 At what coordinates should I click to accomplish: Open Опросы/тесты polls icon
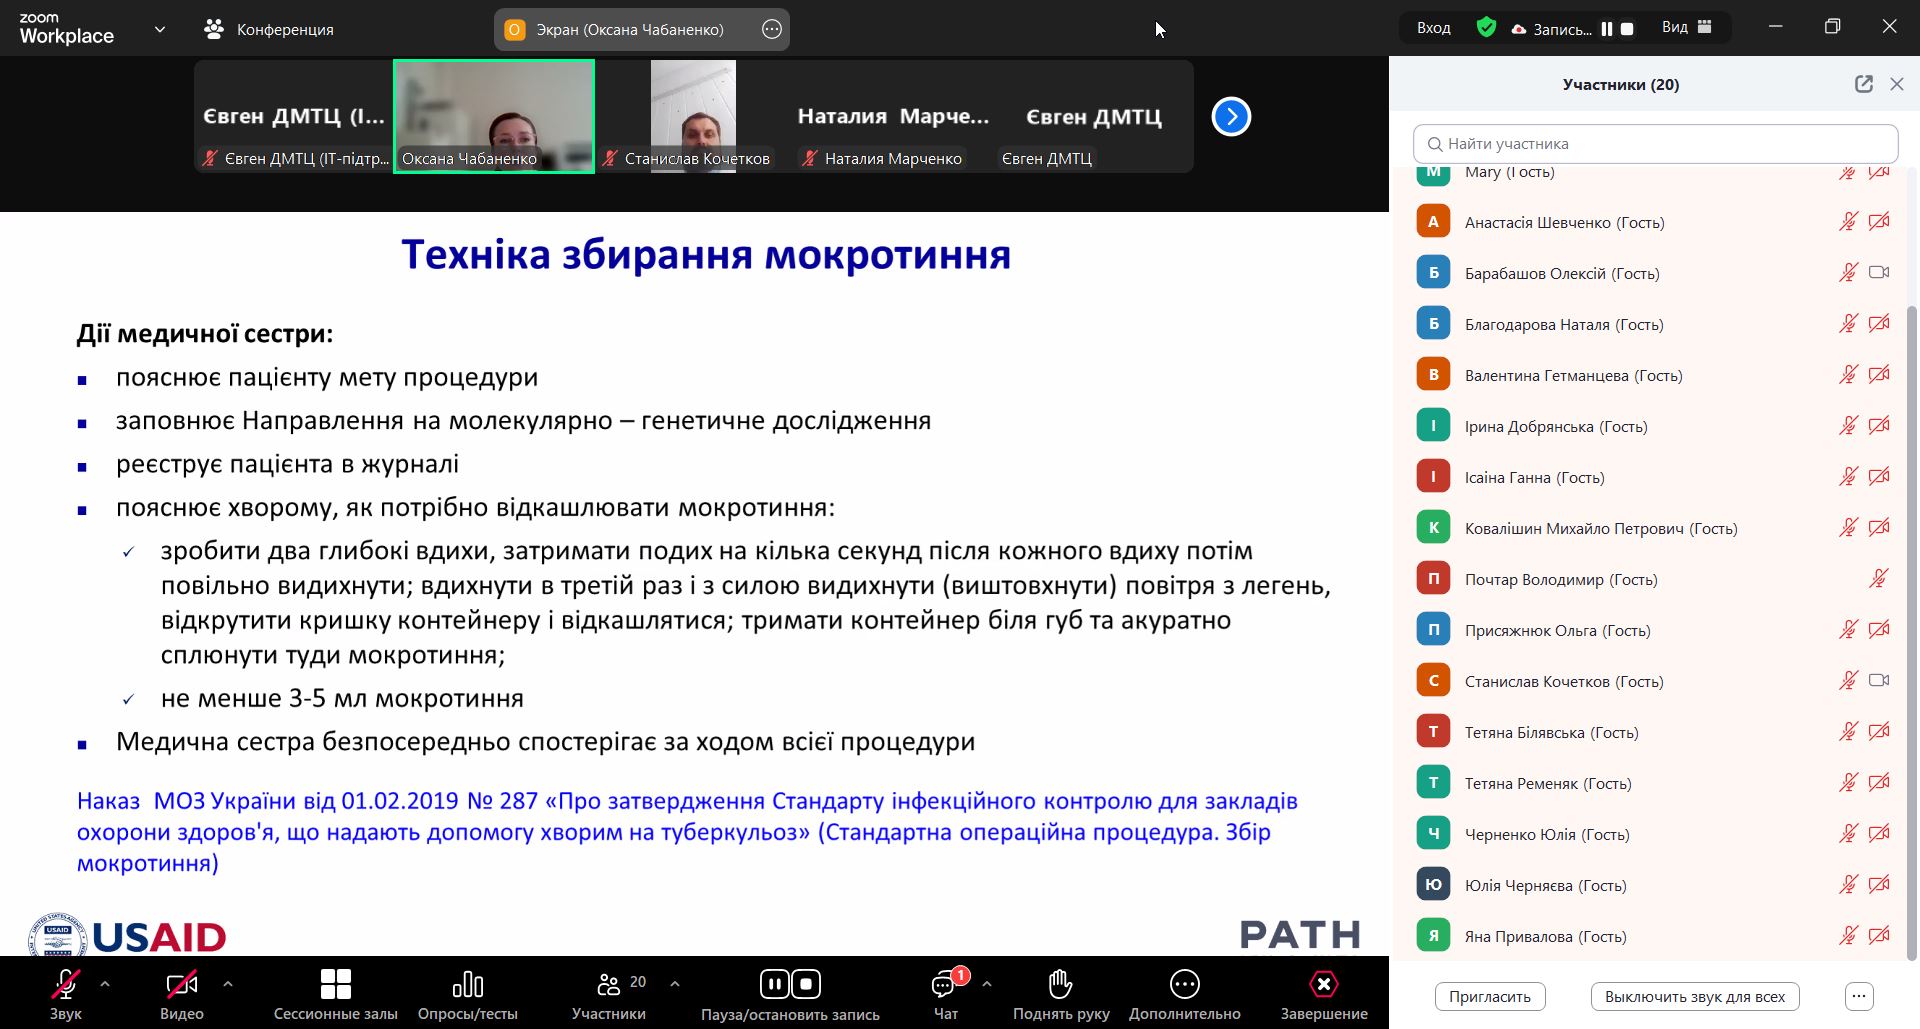coord(467,985)
